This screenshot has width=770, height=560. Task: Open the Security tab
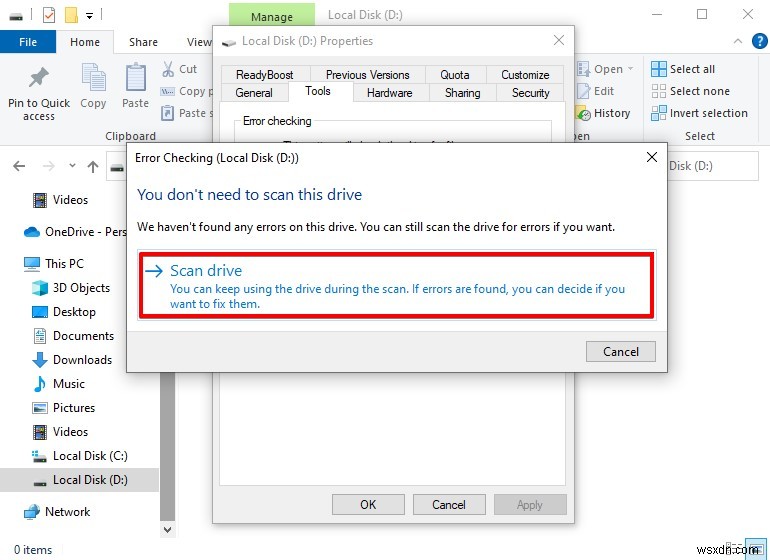tap(530, 92)
